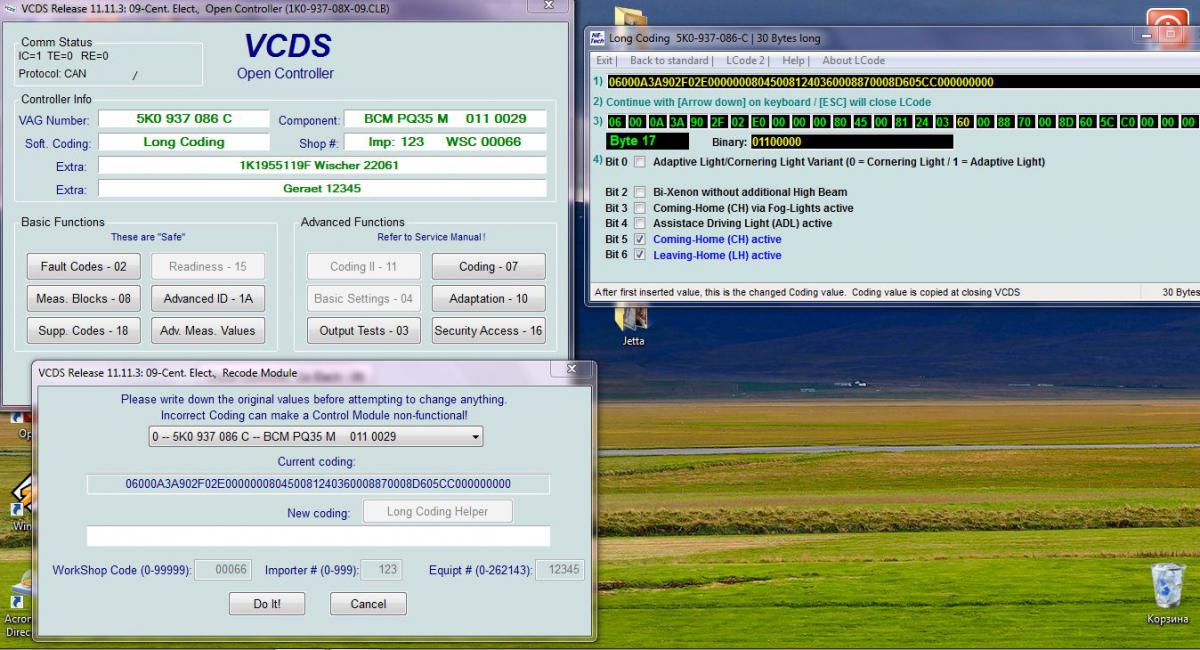Screen dimensions: 1200x650
Task: Uncheck Bit 6 Leaving-Home (LH) active
Action: 640,255
